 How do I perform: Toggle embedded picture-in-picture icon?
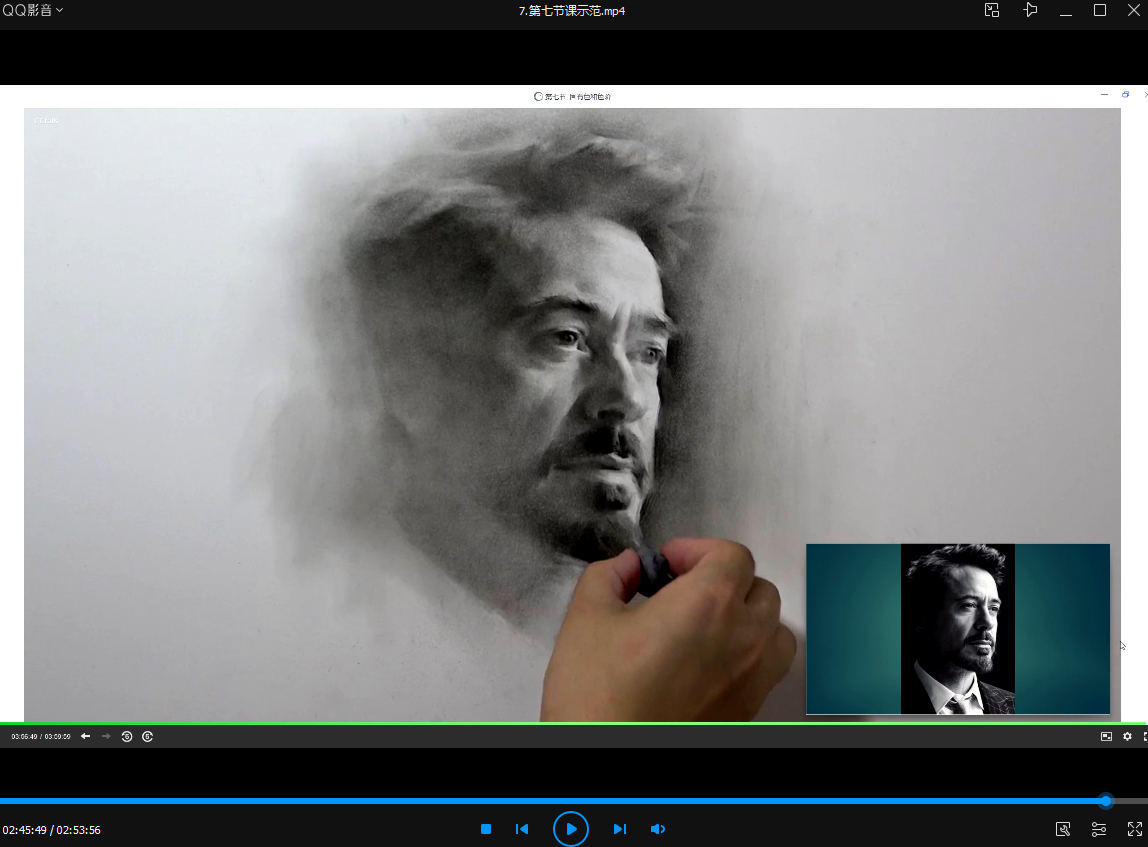point(1106,736)
